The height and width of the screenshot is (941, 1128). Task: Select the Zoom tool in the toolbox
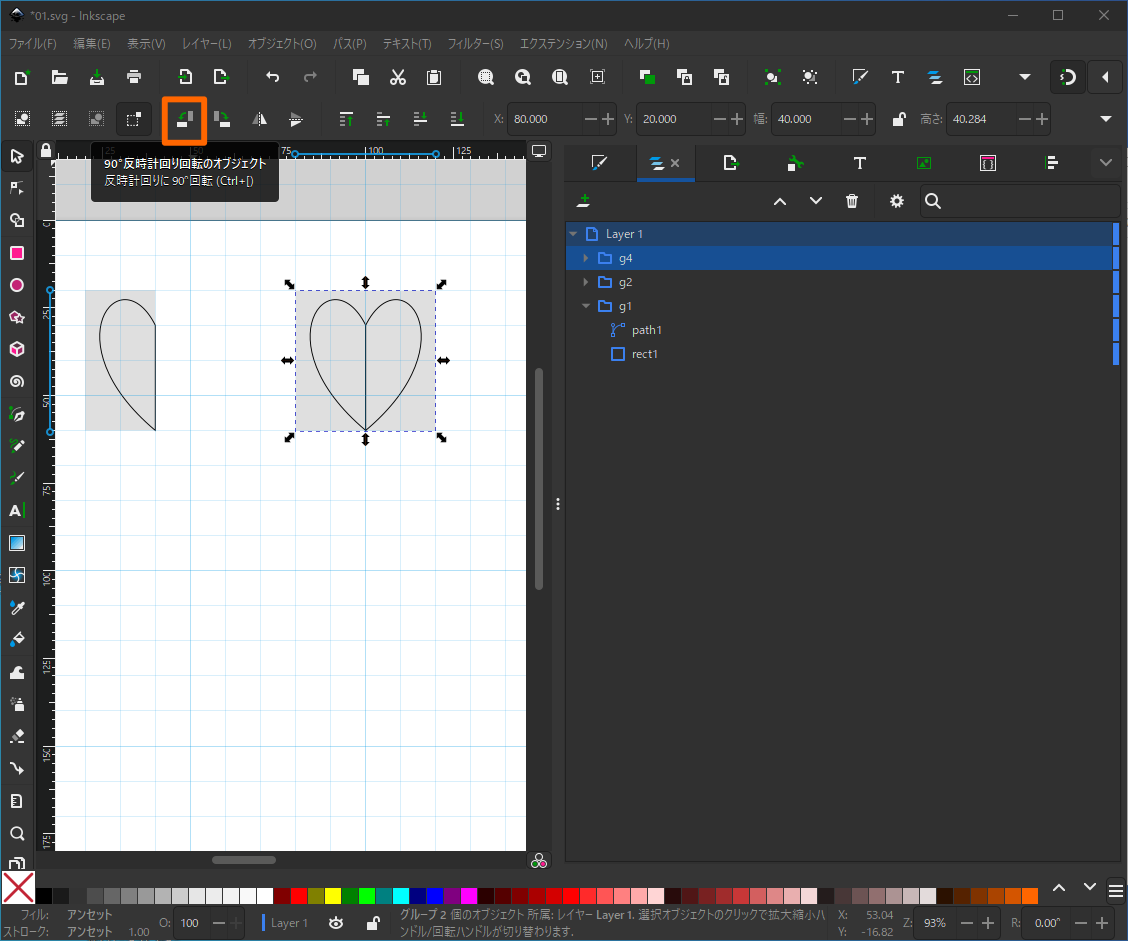click(x=17, y=833)
